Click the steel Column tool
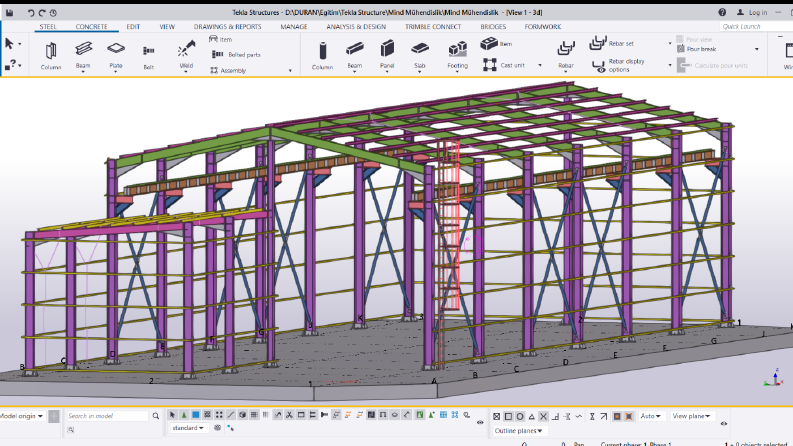 point(51,55)
